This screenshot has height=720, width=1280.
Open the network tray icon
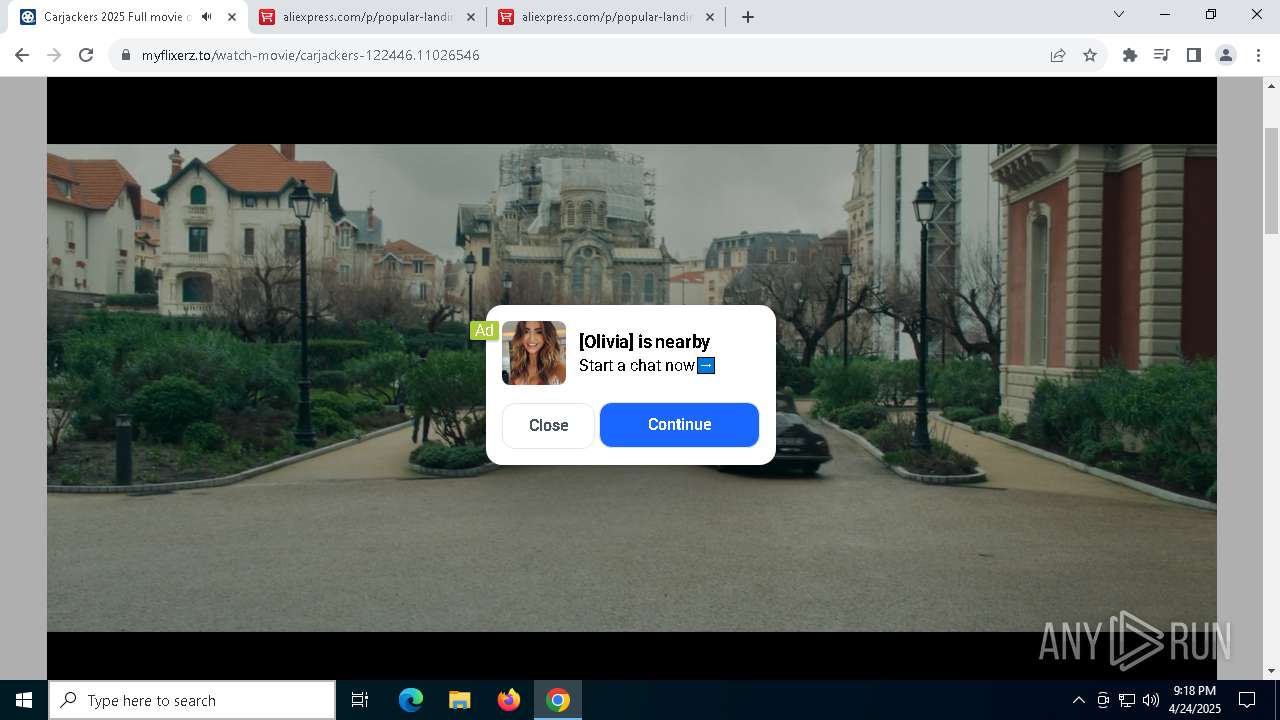click(1127, 700)
